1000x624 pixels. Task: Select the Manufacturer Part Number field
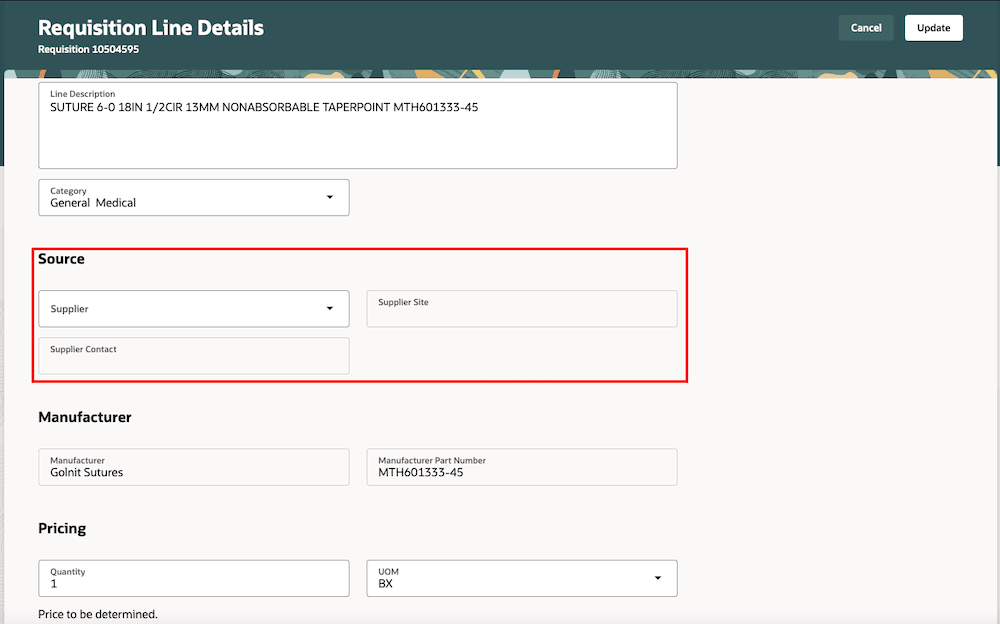tap(522, 467)
